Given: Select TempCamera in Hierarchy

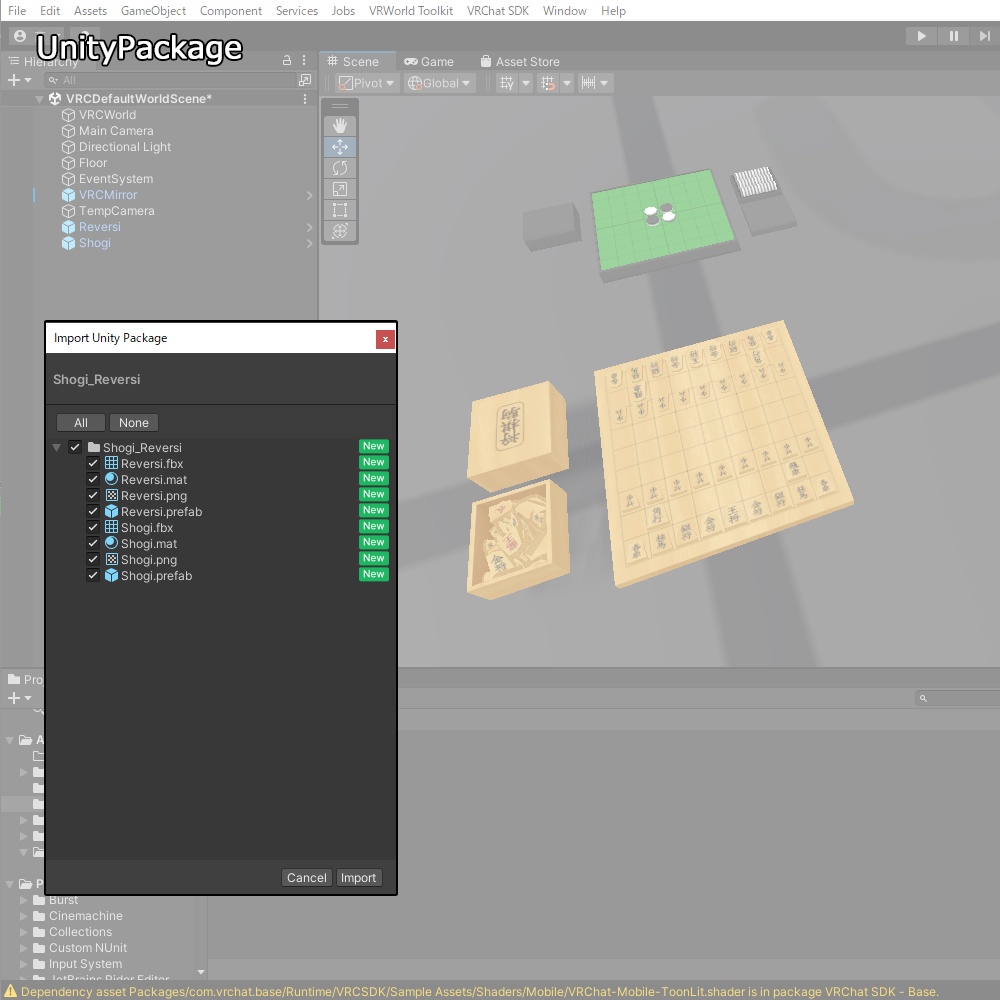Looking at the screenshot, I should point(117,211).
